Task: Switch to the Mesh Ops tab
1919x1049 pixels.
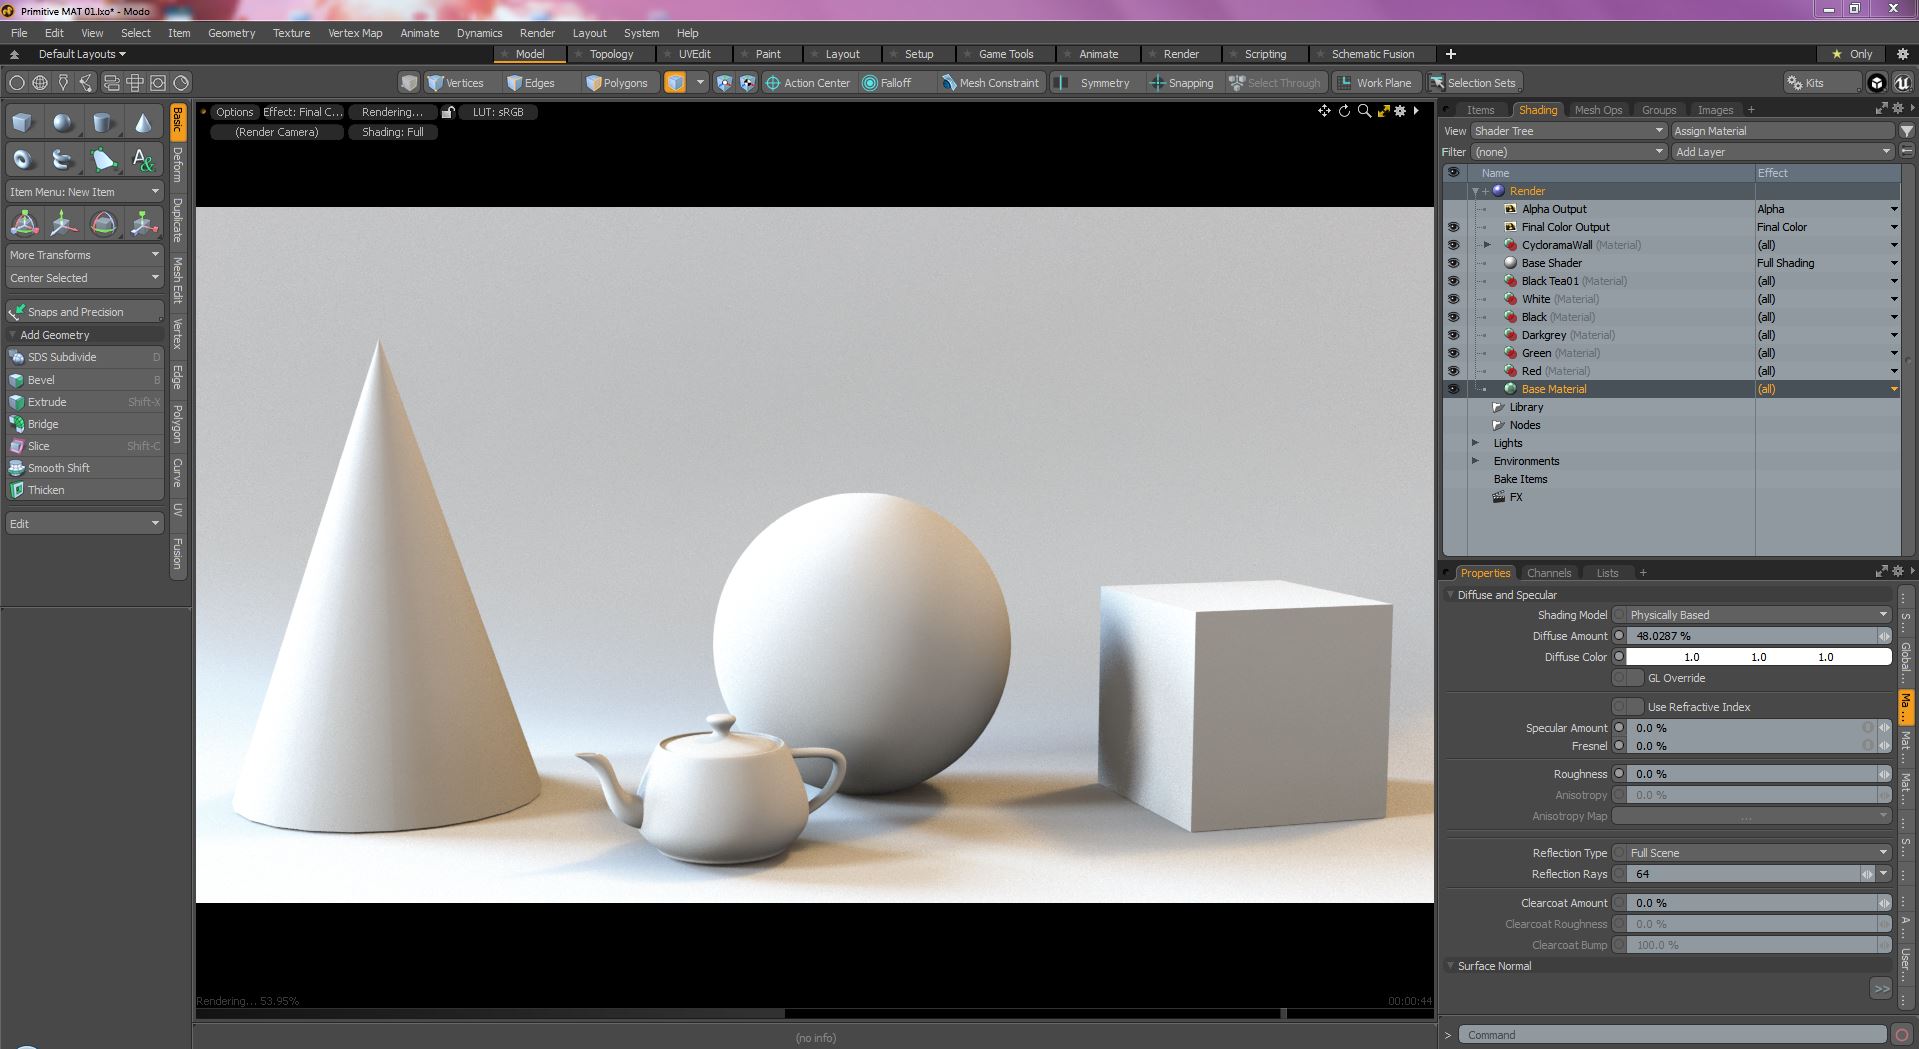Action: 1597,110
